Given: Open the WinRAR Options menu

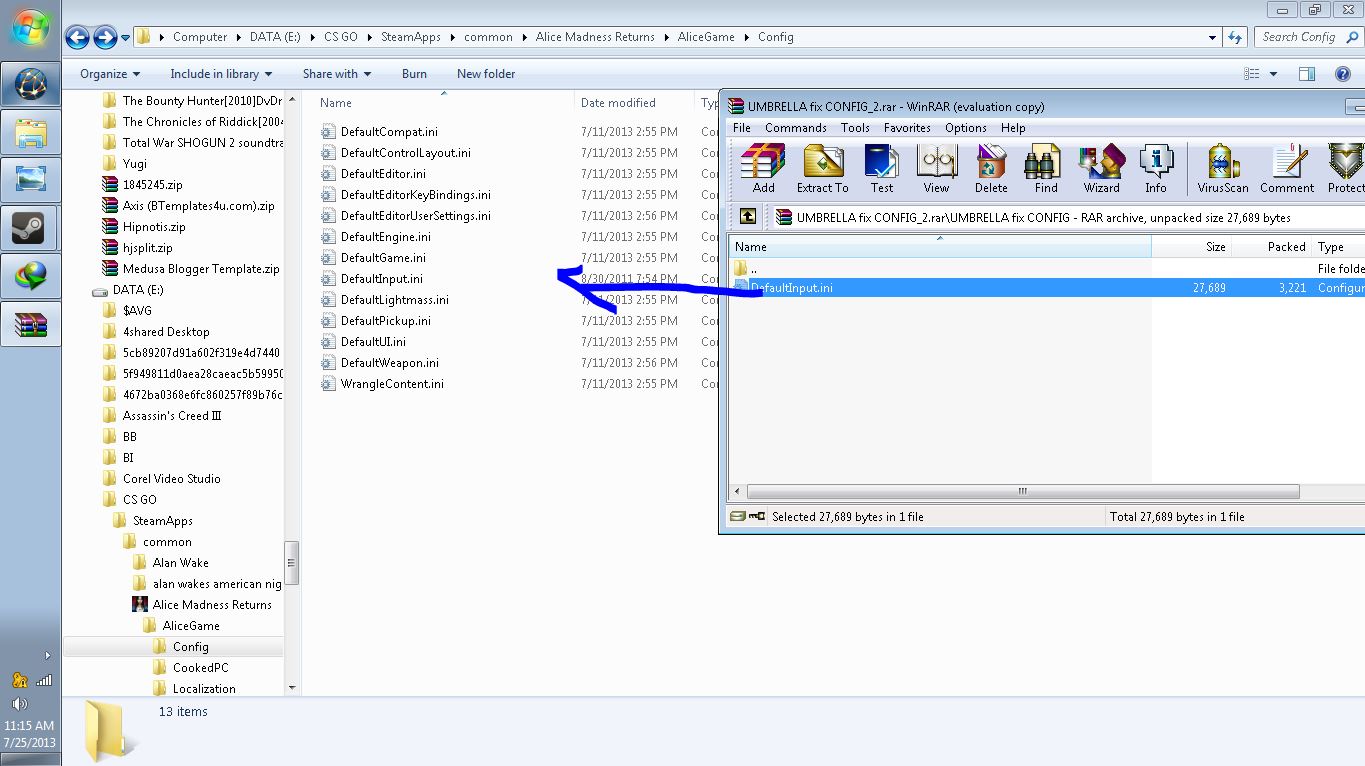Looking at the screenshot, I should pyautogui.click(x=966, y=128).
